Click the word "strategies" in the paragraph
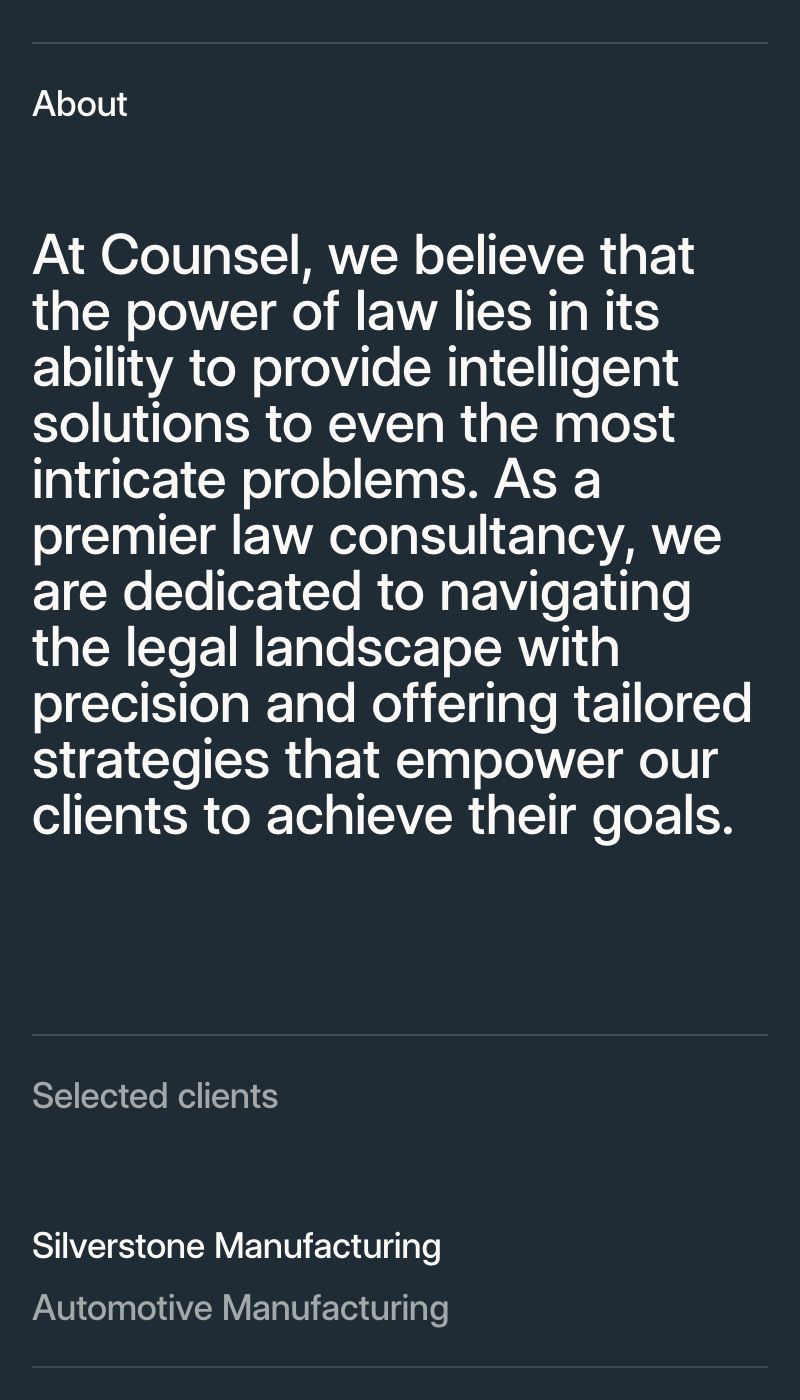The height and width of the screenshot is (1400, 800). (151, 760)
